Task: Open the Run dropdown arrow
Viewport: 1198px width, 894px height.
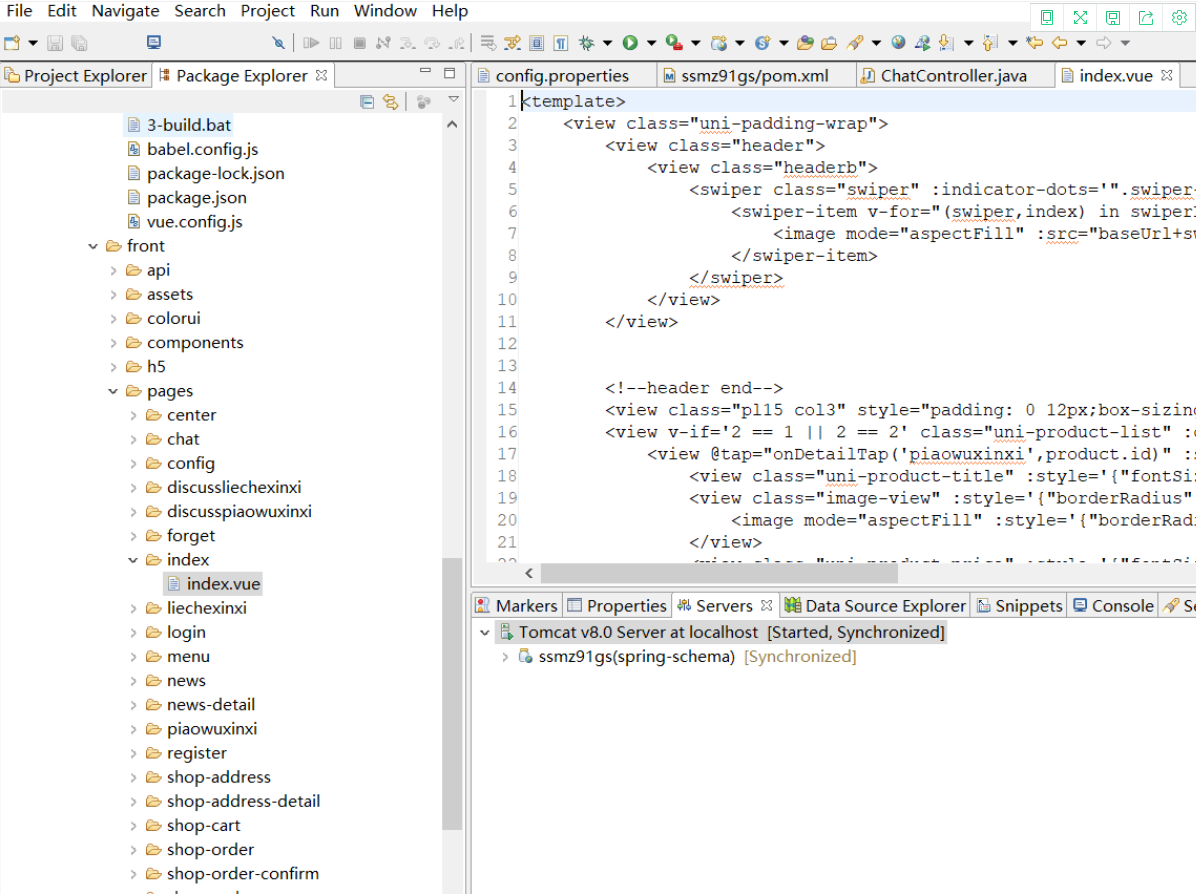Action: 651,43
